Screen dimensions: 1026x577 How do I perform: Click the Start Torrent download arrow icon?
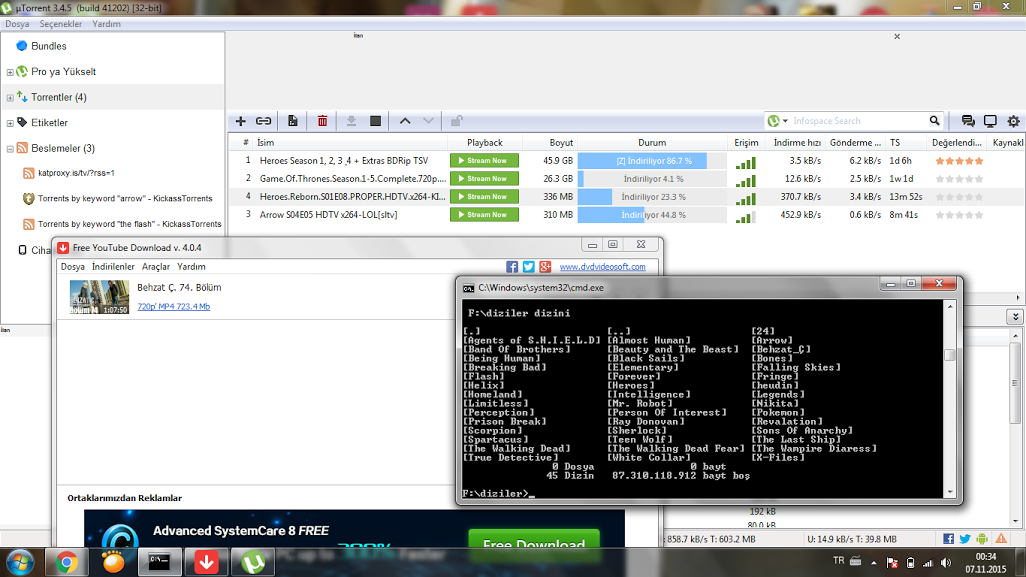click(x=351, y=121)
